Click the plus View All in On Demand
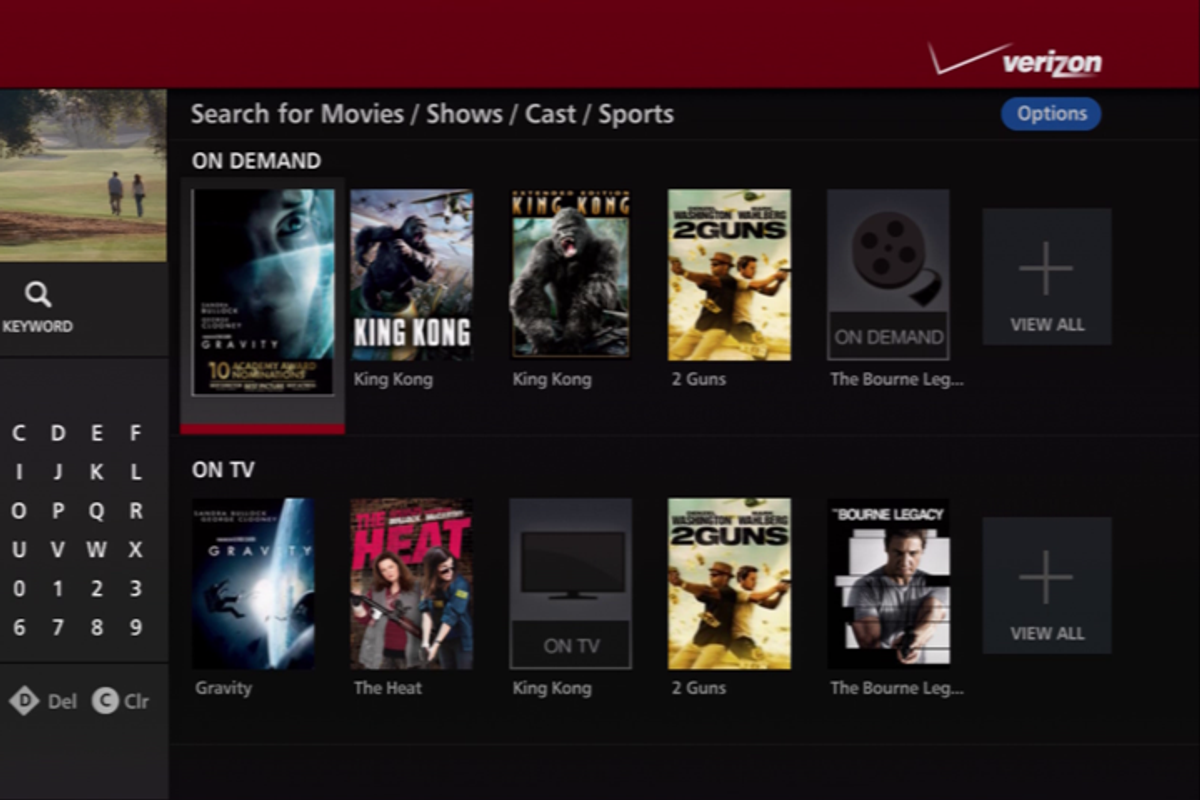Image resolution: width=1200 pixels, height=800 pixels. 1046,277
